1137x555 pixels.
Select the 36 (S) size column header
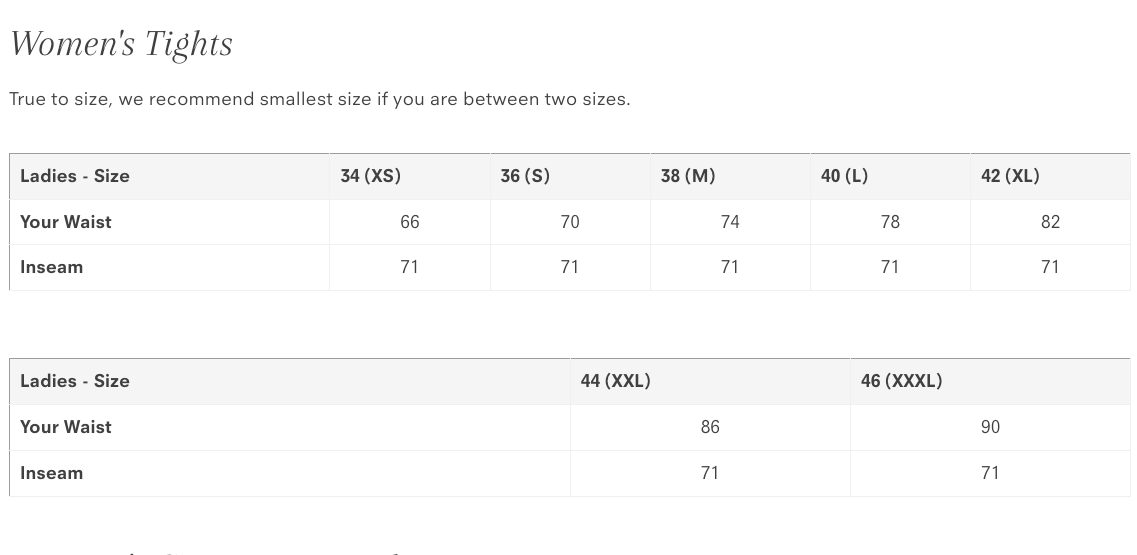[525, 176]
